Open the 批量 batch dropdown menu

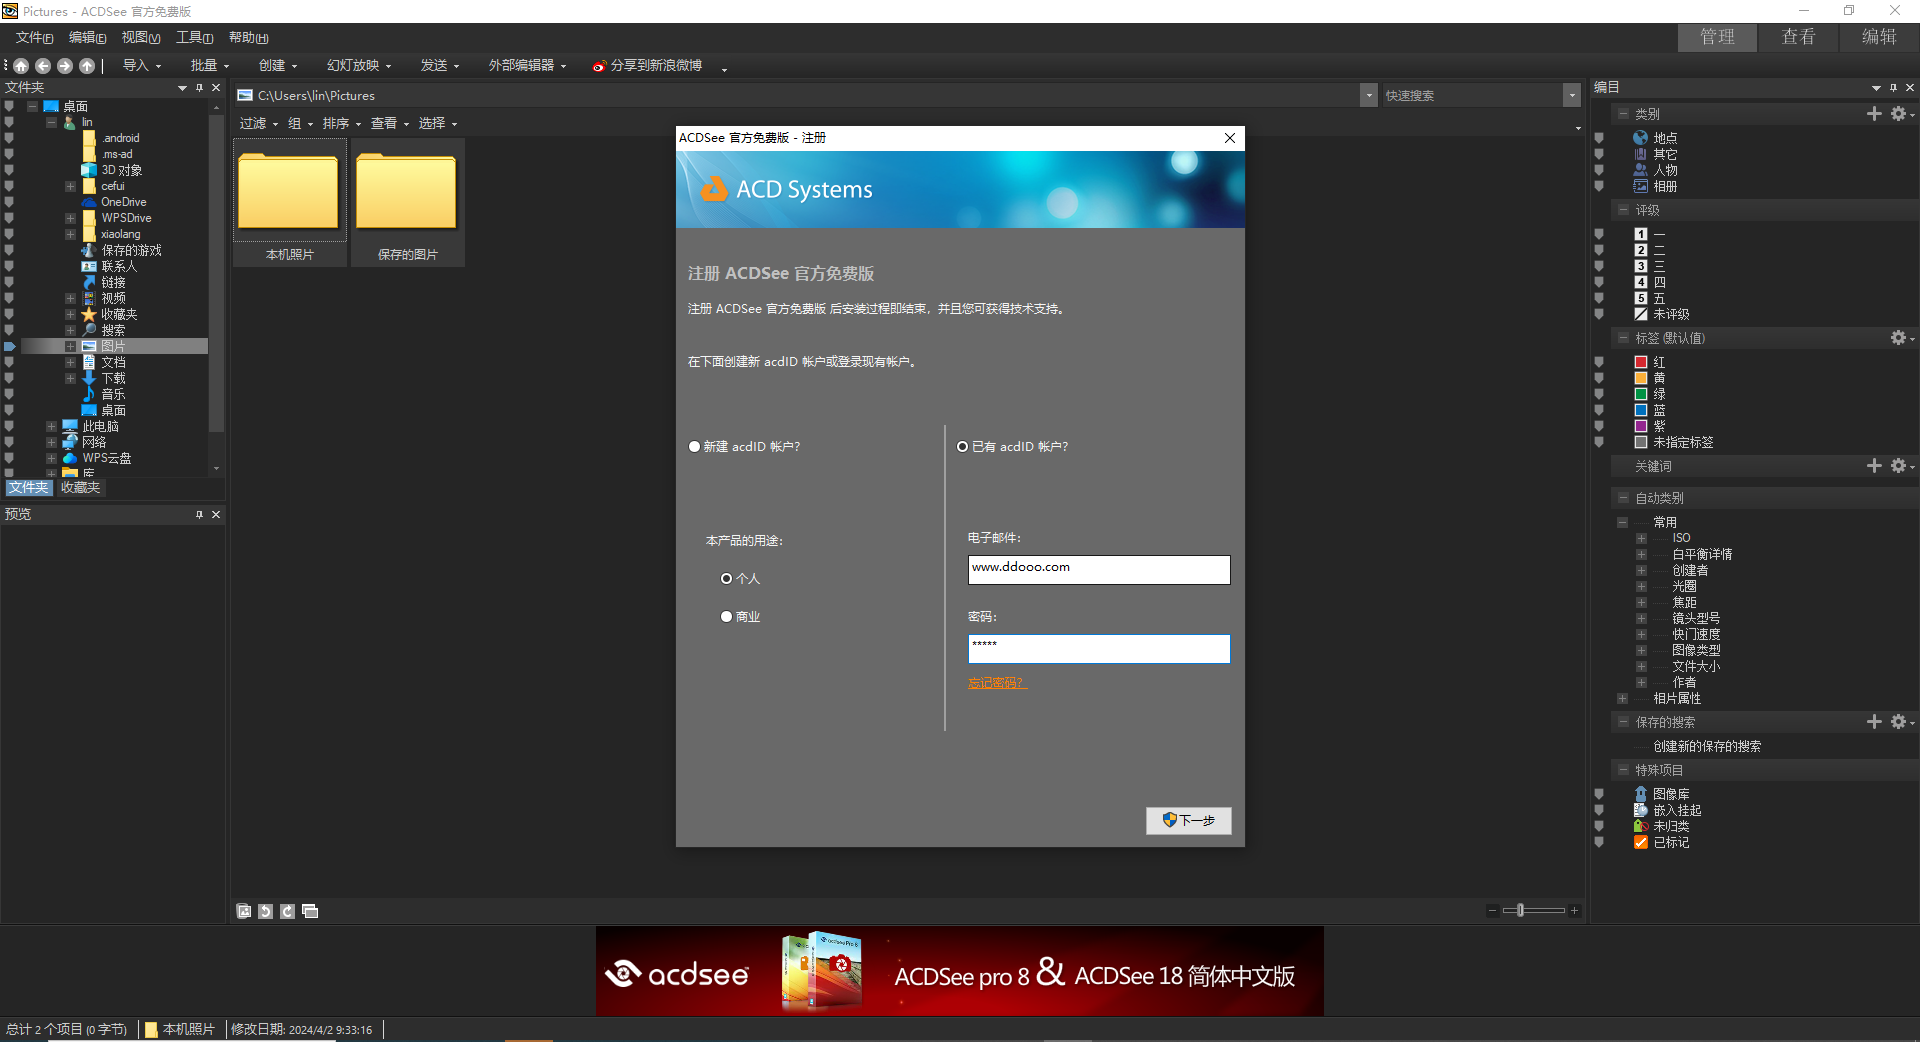pos(209,66)
